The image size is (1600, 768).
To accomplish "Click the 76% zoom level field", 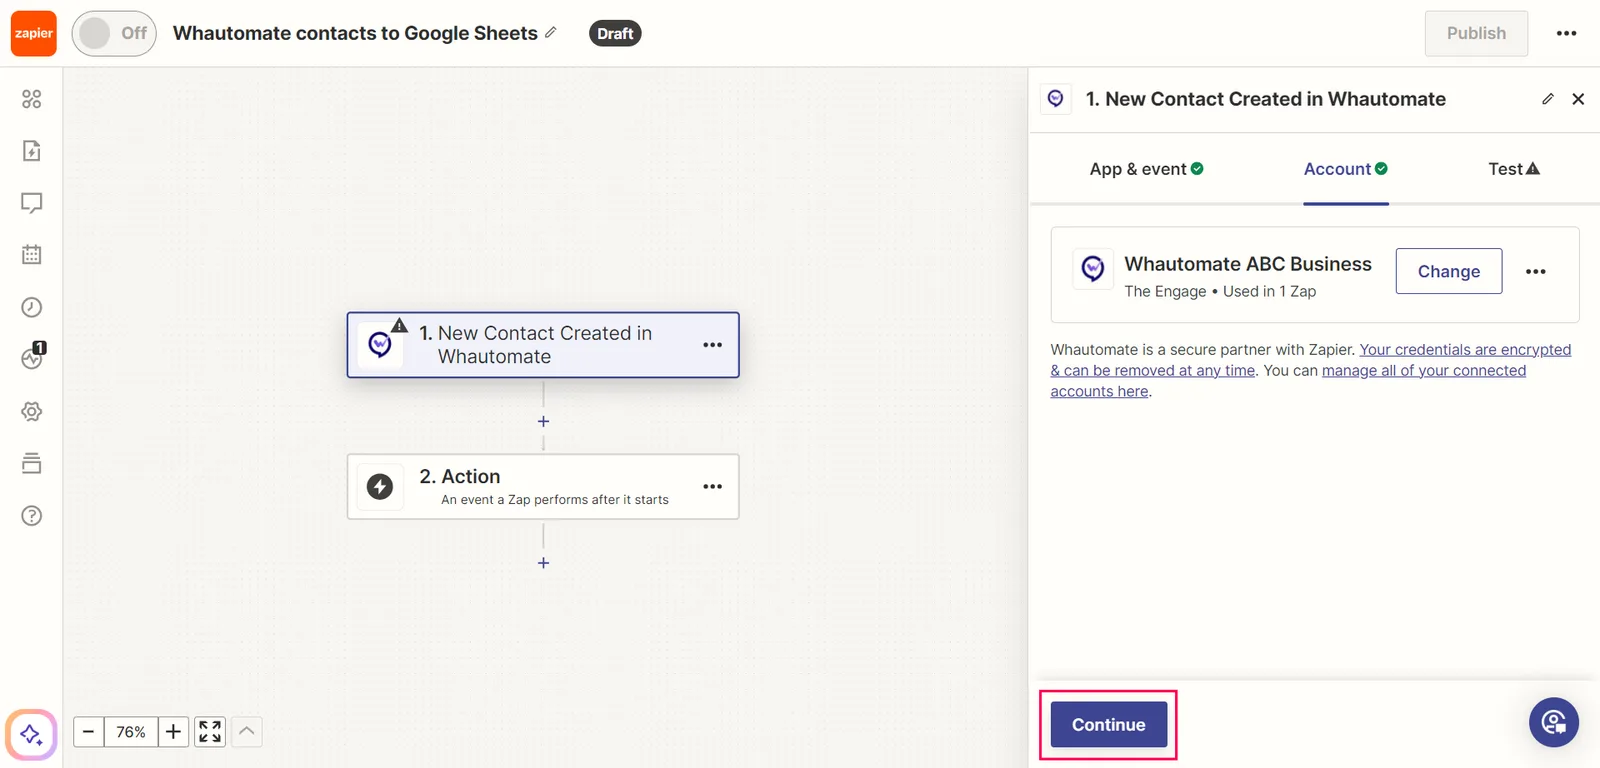I will pos(131,732).
